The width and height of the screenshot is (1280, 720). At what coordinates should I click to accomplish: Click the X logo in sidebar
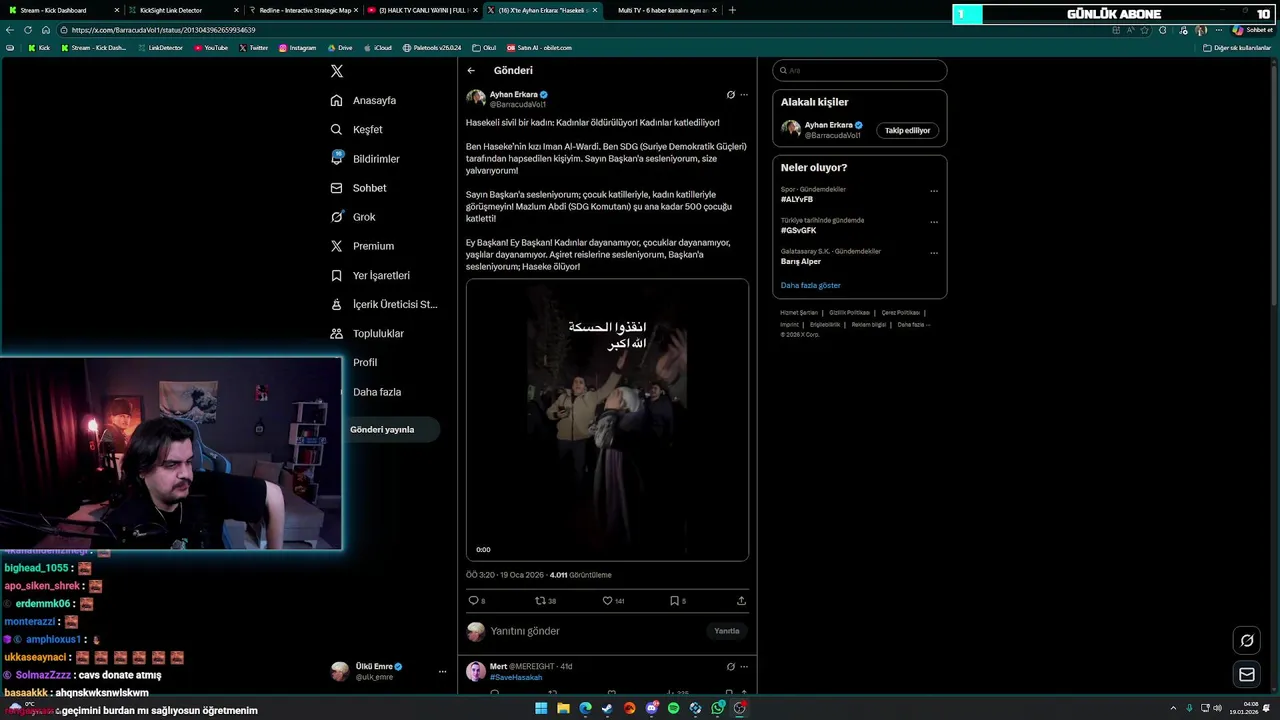click(x=337, y=71)
